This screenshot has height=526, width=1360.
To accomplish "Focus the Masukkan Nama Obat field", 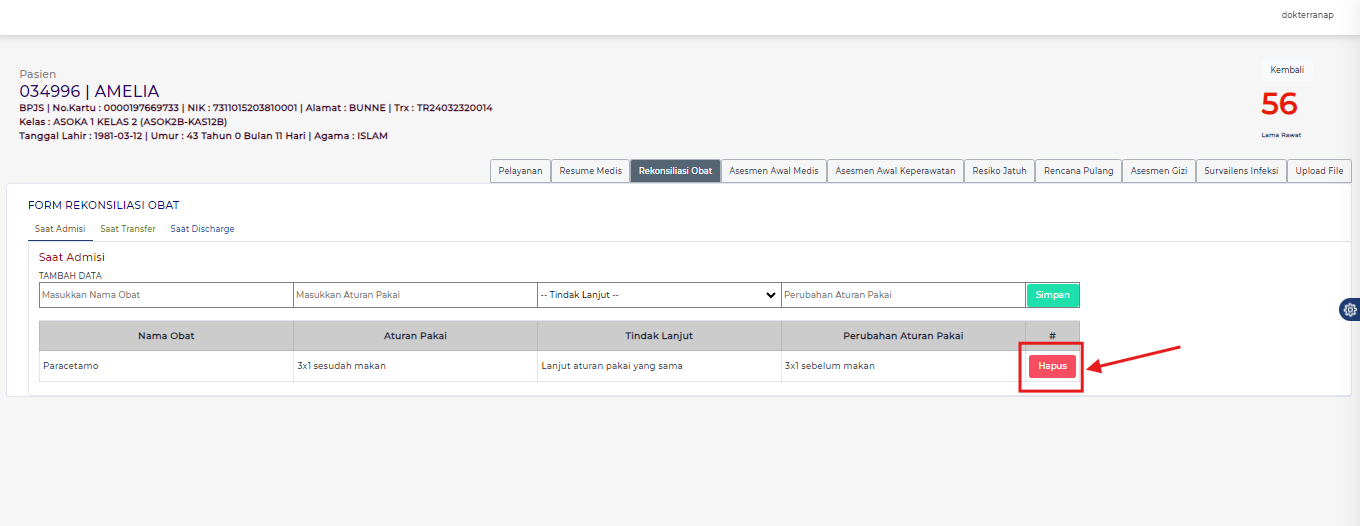I will point(166,295).
